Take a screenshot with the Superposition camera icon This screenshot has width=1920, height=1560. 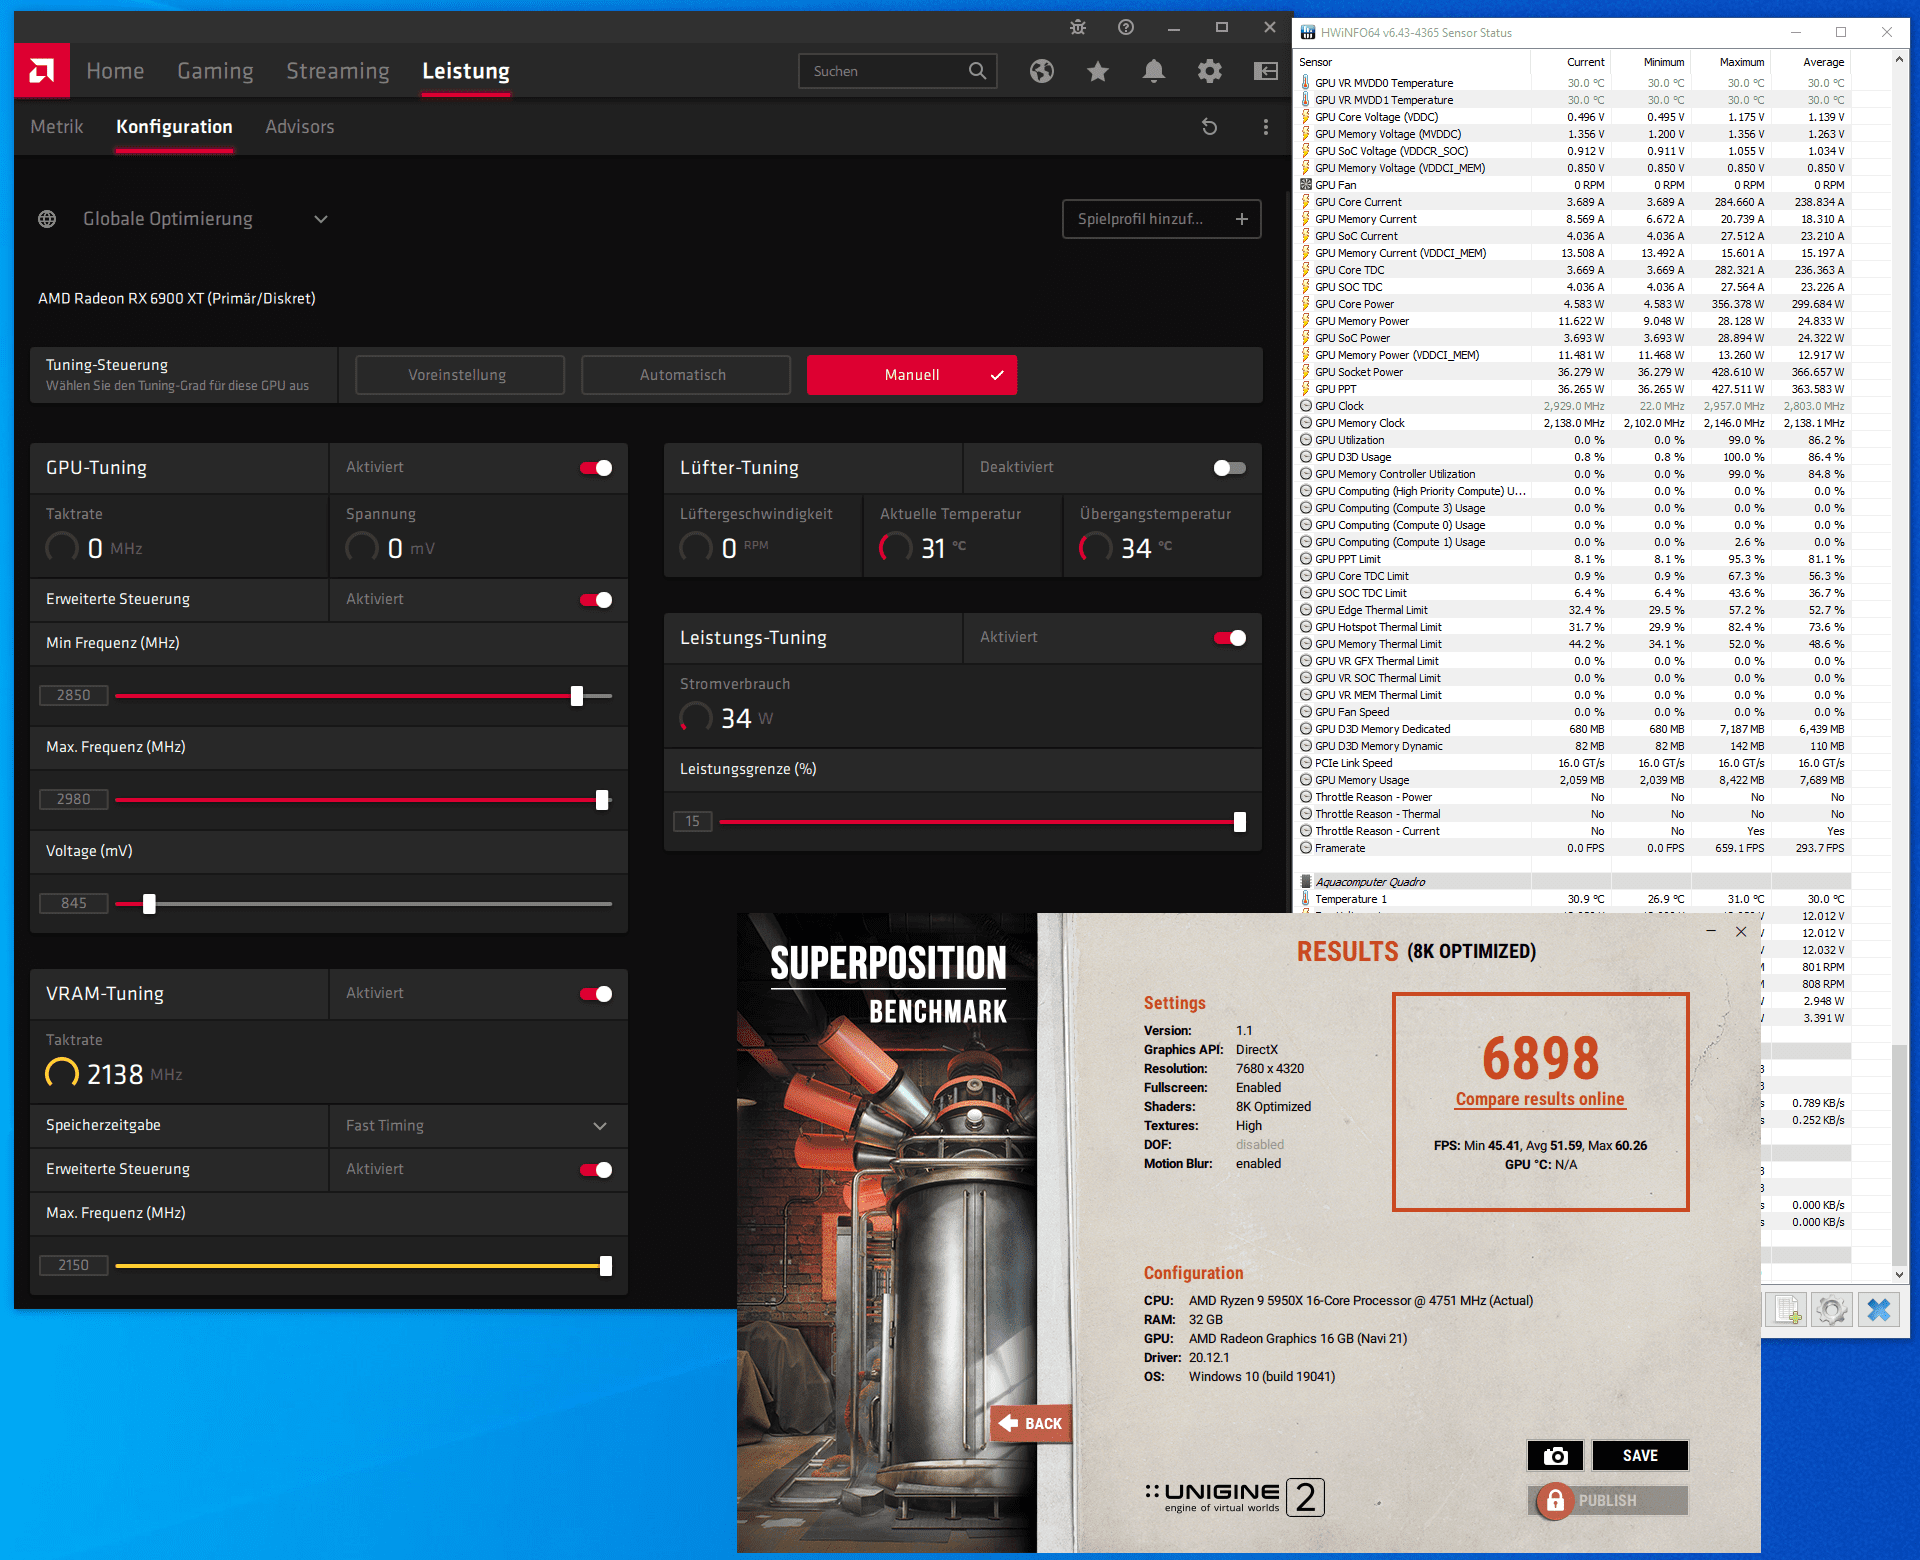point(1555,1456)
